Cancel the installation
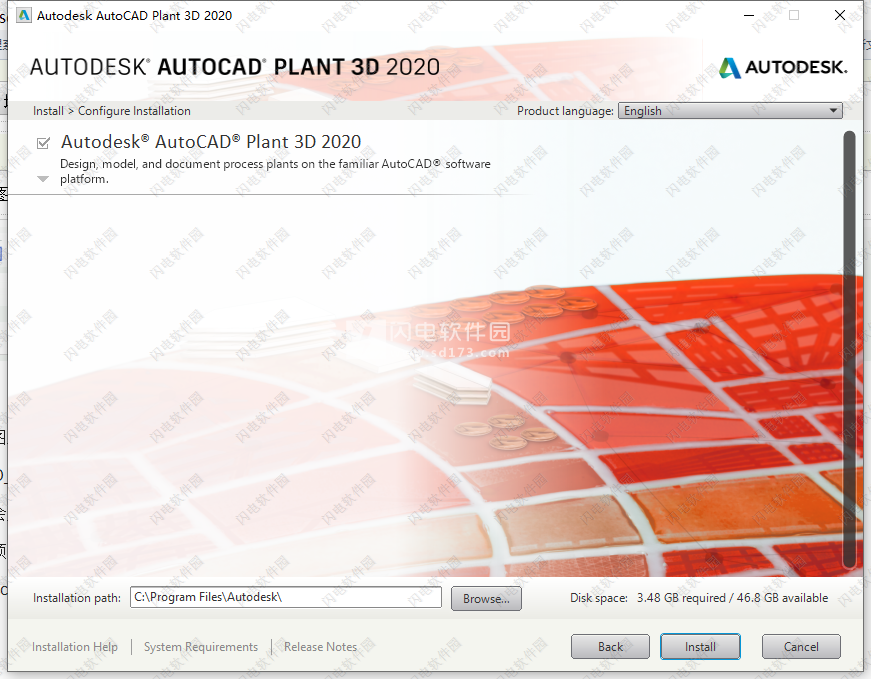The width and height of the screenshot is (871, 679). point(801,647)
